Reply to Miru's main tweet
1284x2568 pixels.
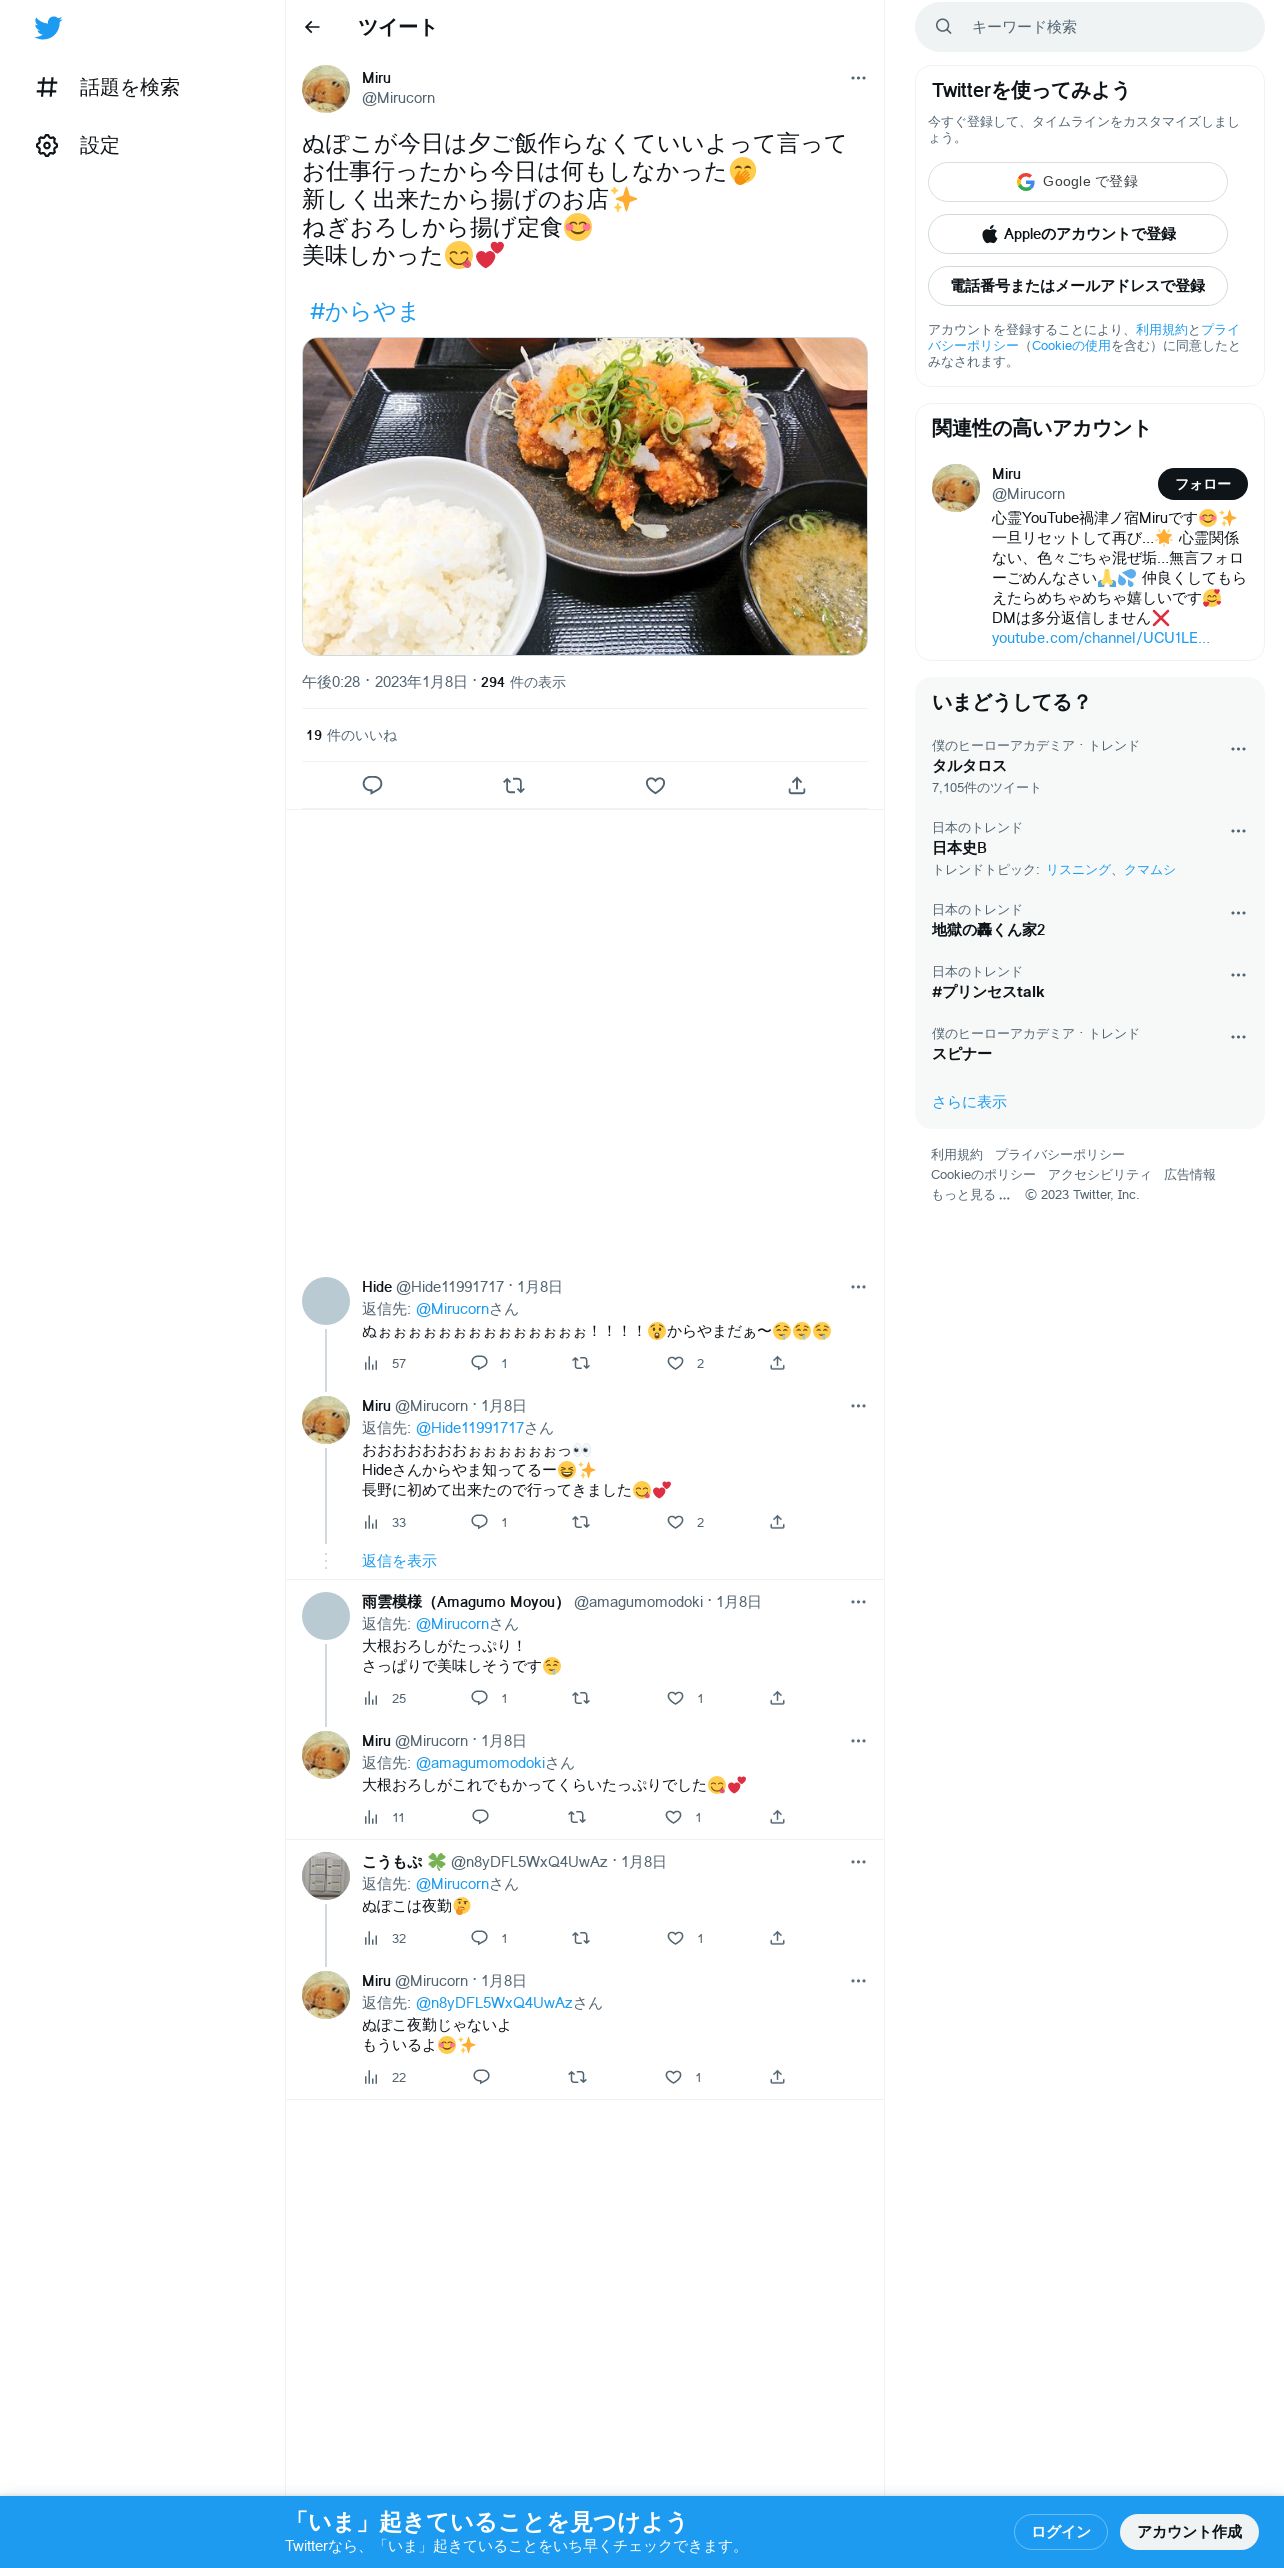(x=372, y=785)
